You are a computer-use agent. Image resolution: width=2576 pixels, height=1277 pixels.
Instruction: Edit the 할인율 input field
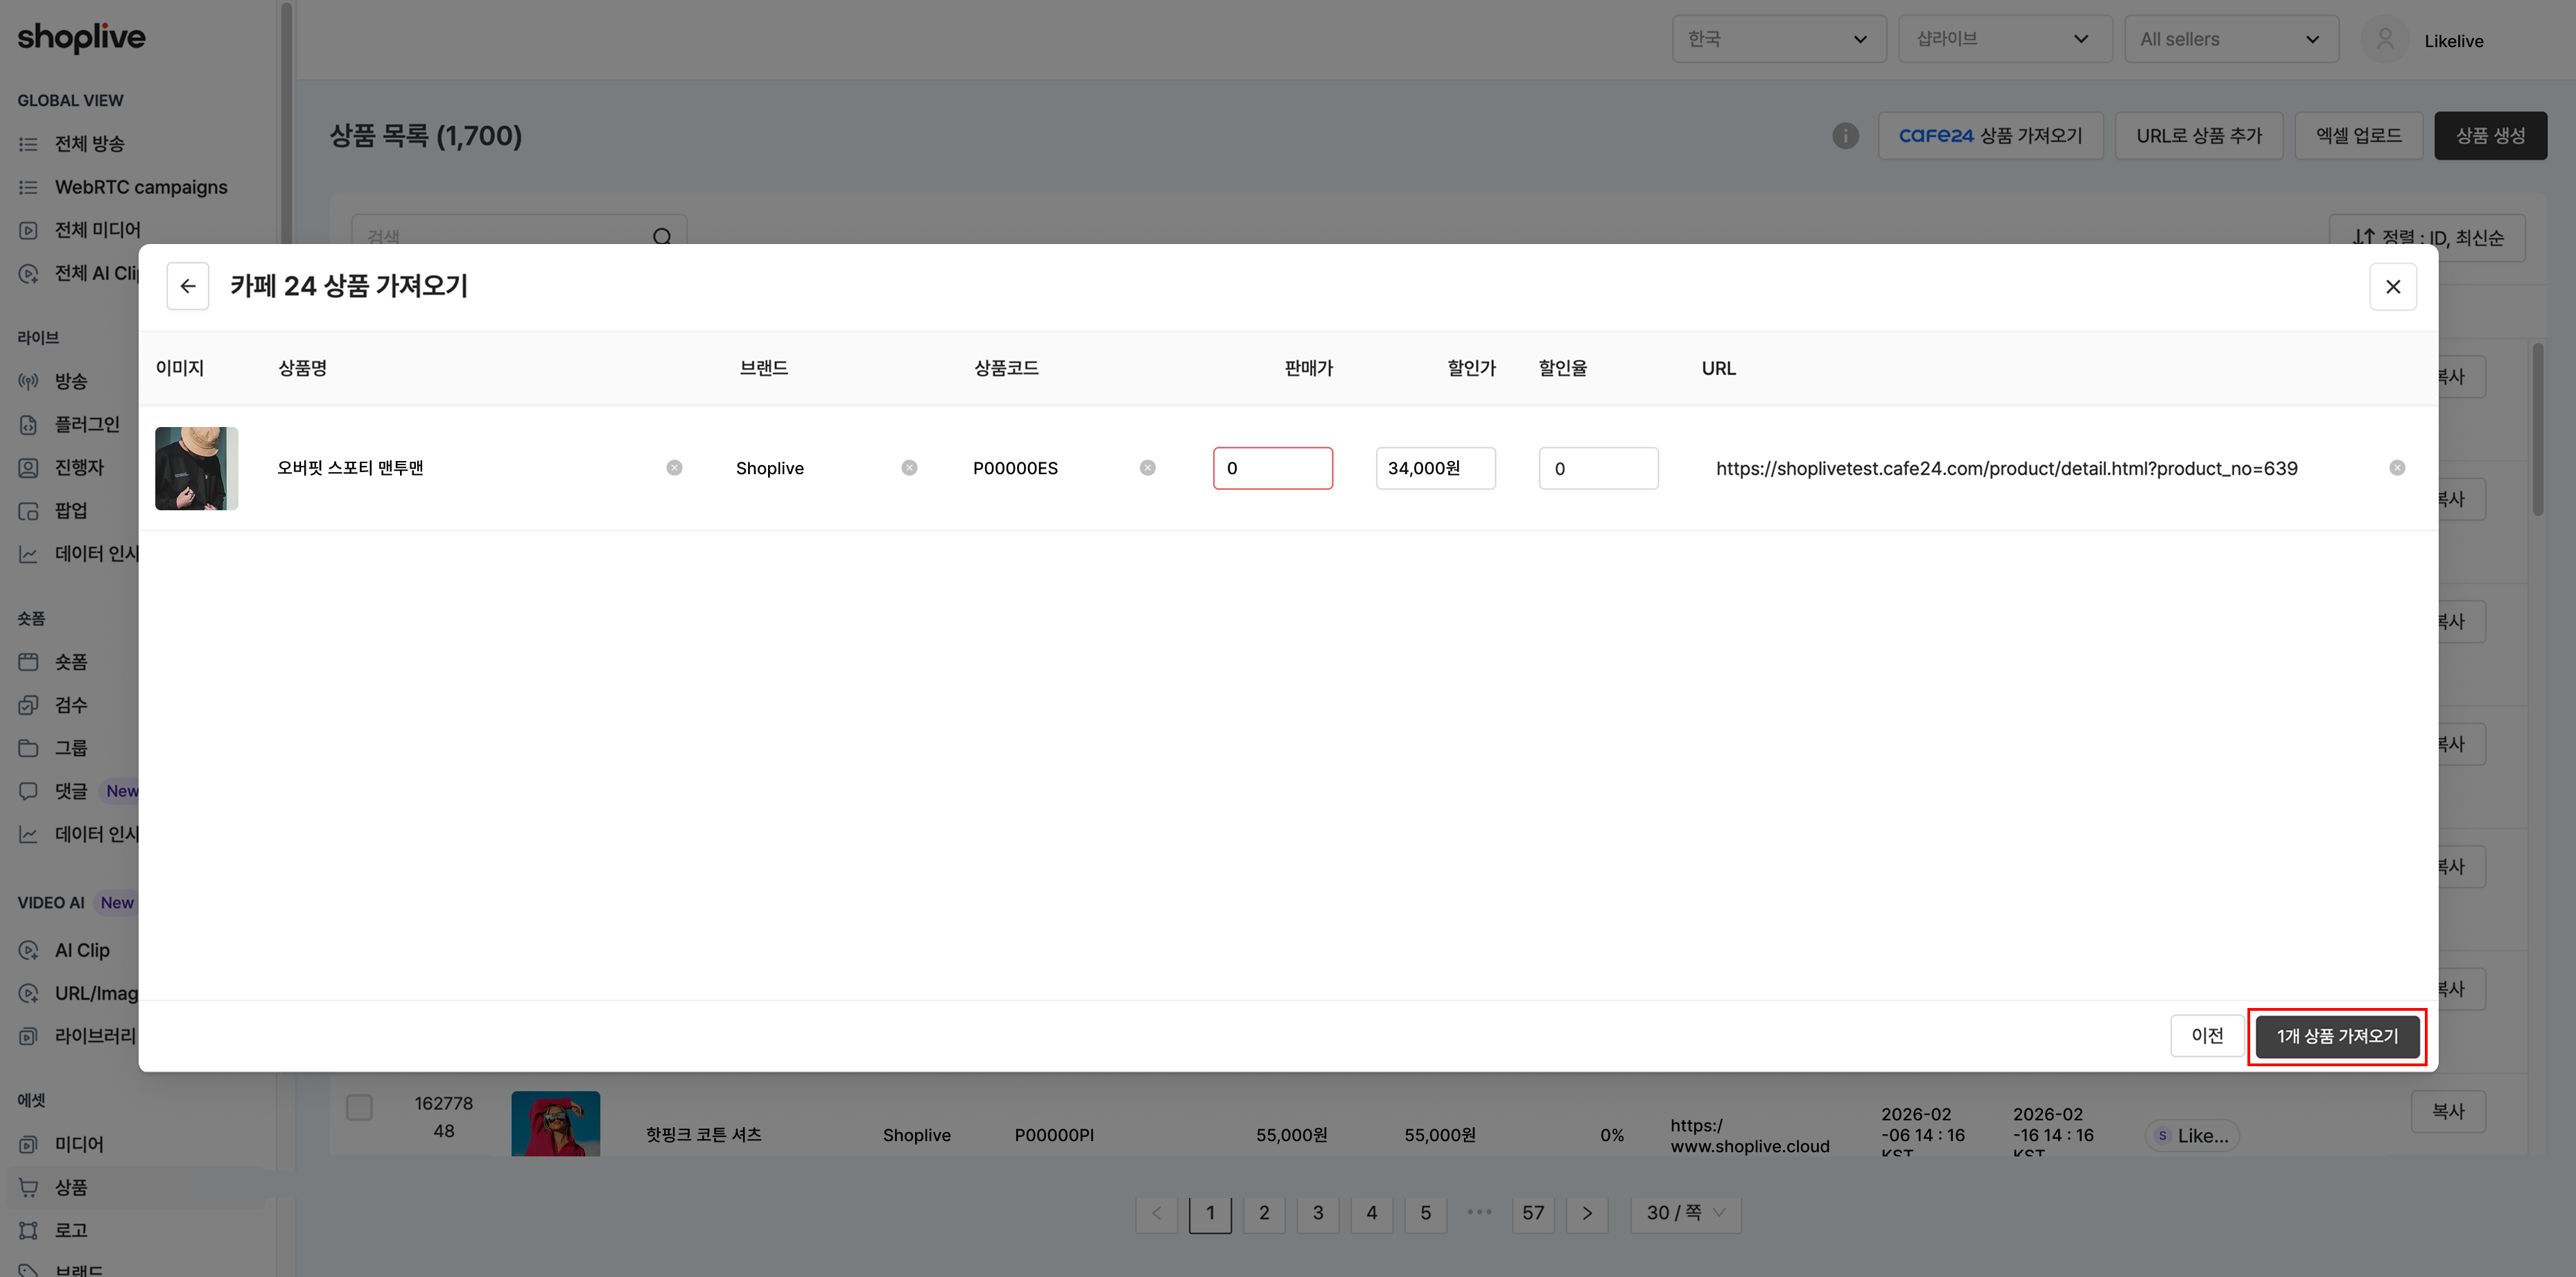click(1598, 468)
